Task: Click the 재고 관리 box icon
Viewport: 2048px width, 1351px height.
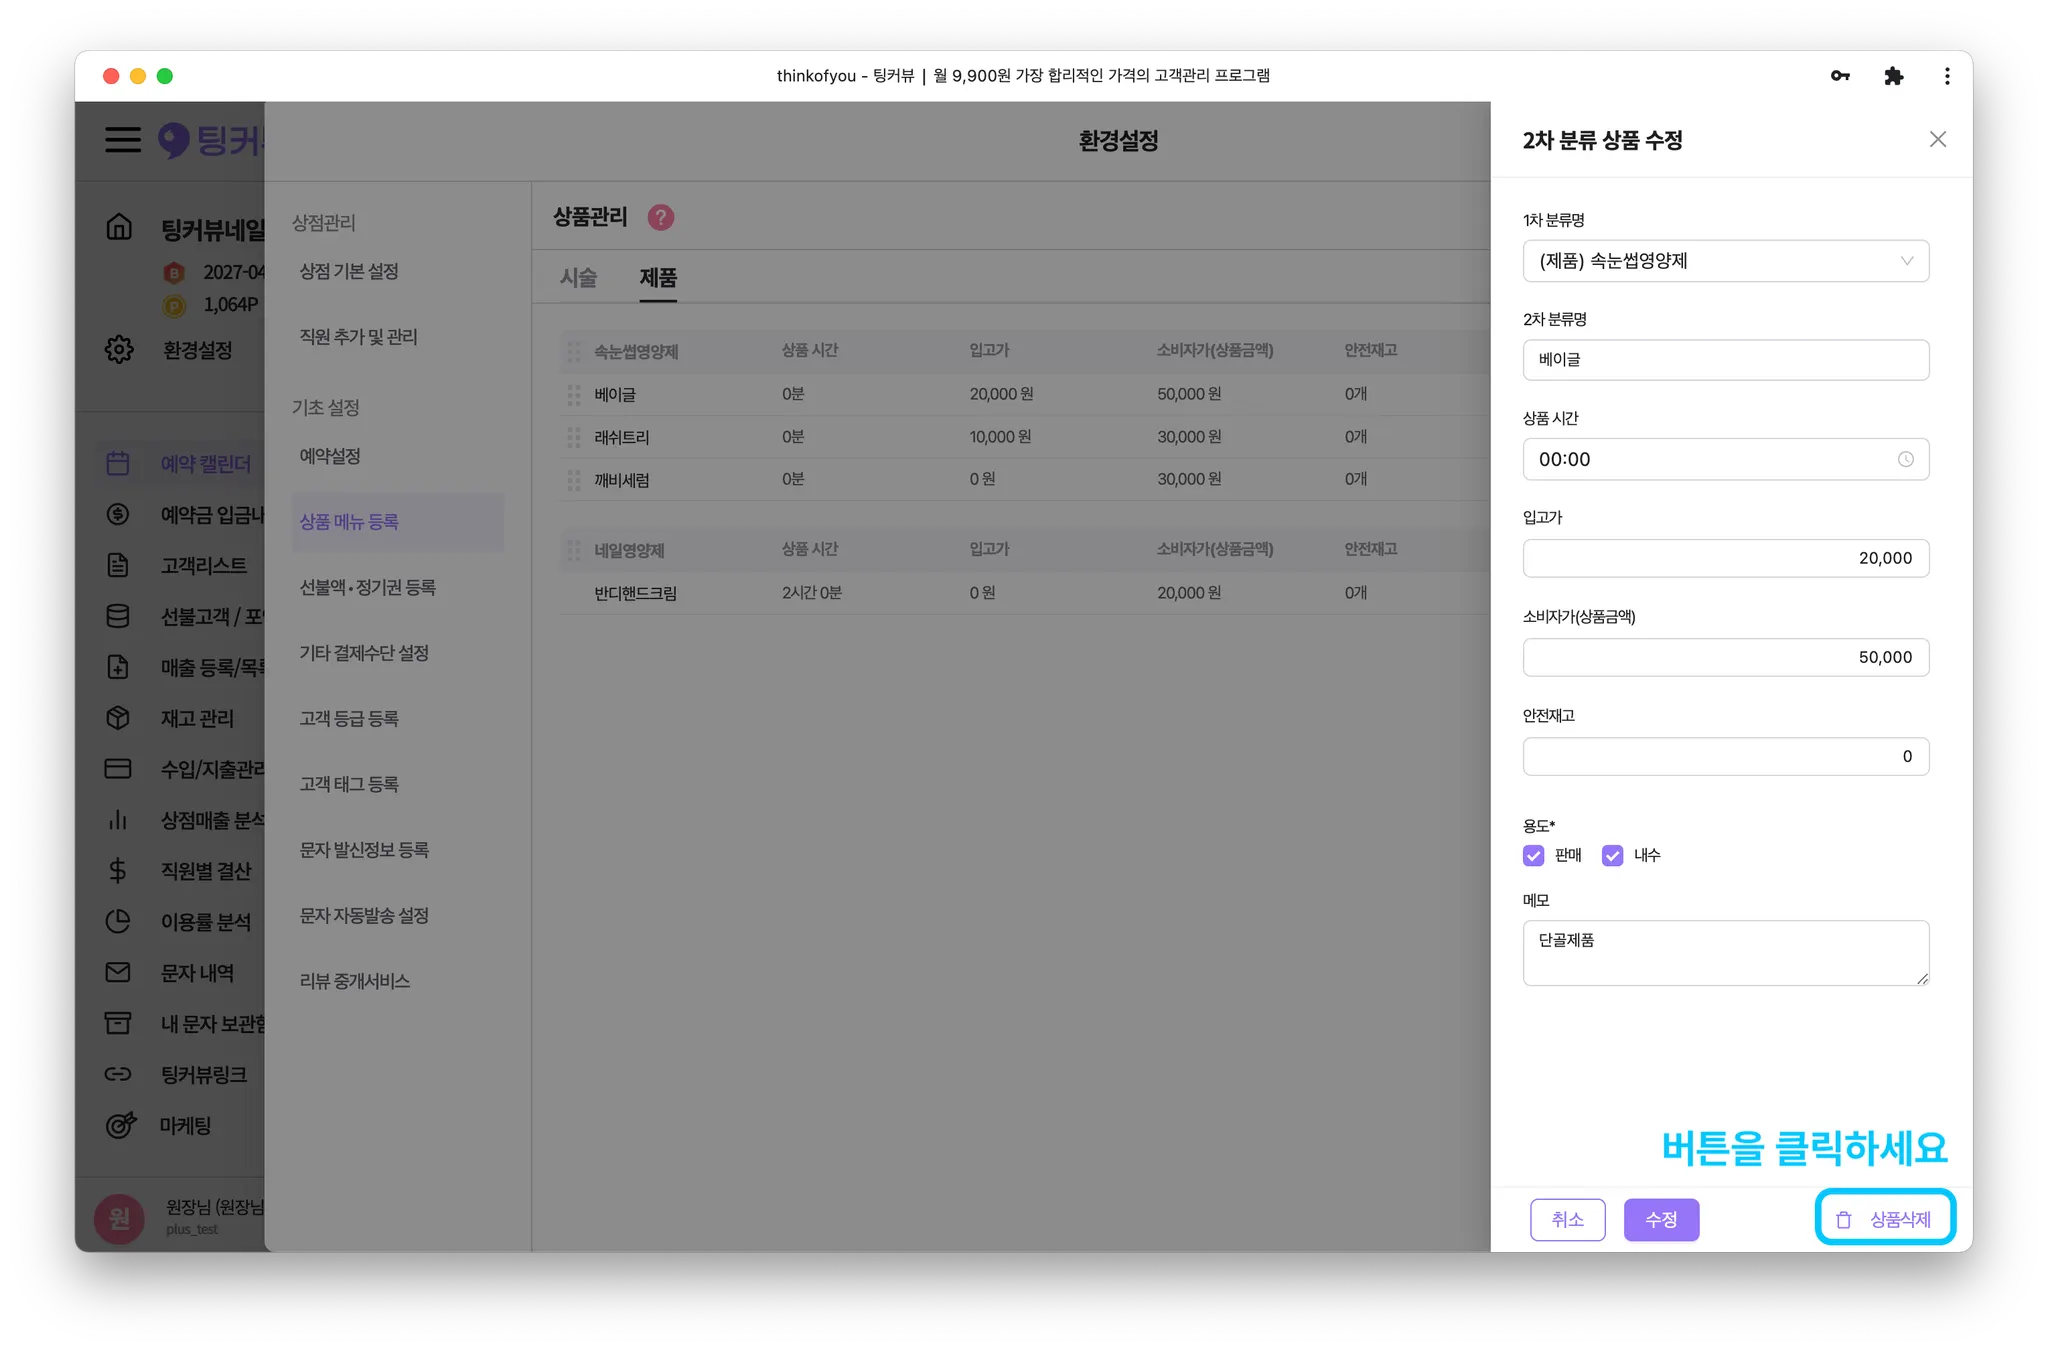Action: point(118,718)
